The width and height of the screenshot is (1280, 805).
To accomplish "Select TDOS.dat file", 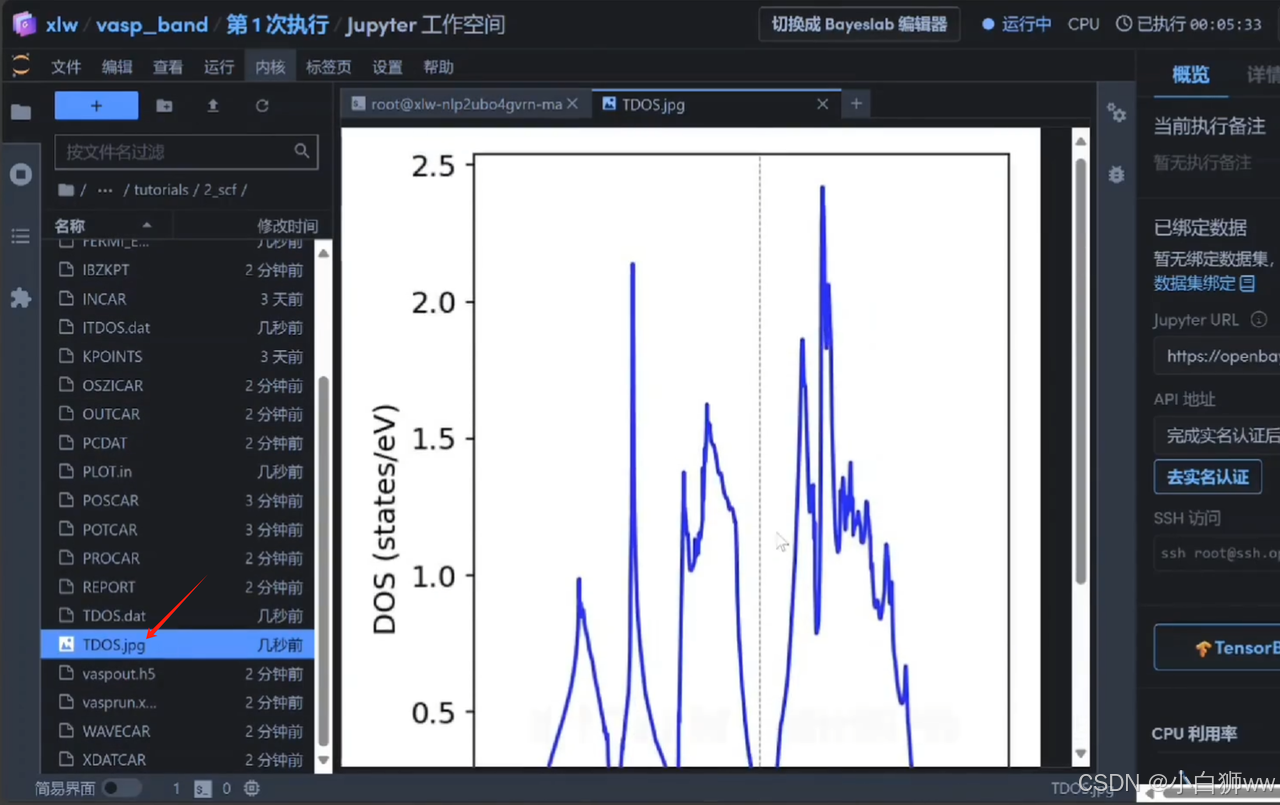I will pyautogui.click(x=178, y=615).
